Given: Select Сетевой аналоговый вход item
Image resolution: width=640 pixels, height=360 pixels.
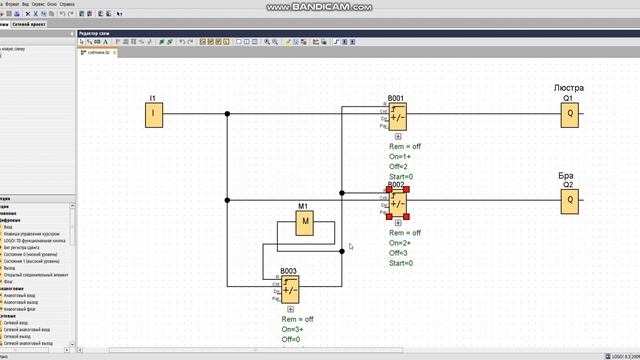Looking at the screenshot, I should click(27, 330).
